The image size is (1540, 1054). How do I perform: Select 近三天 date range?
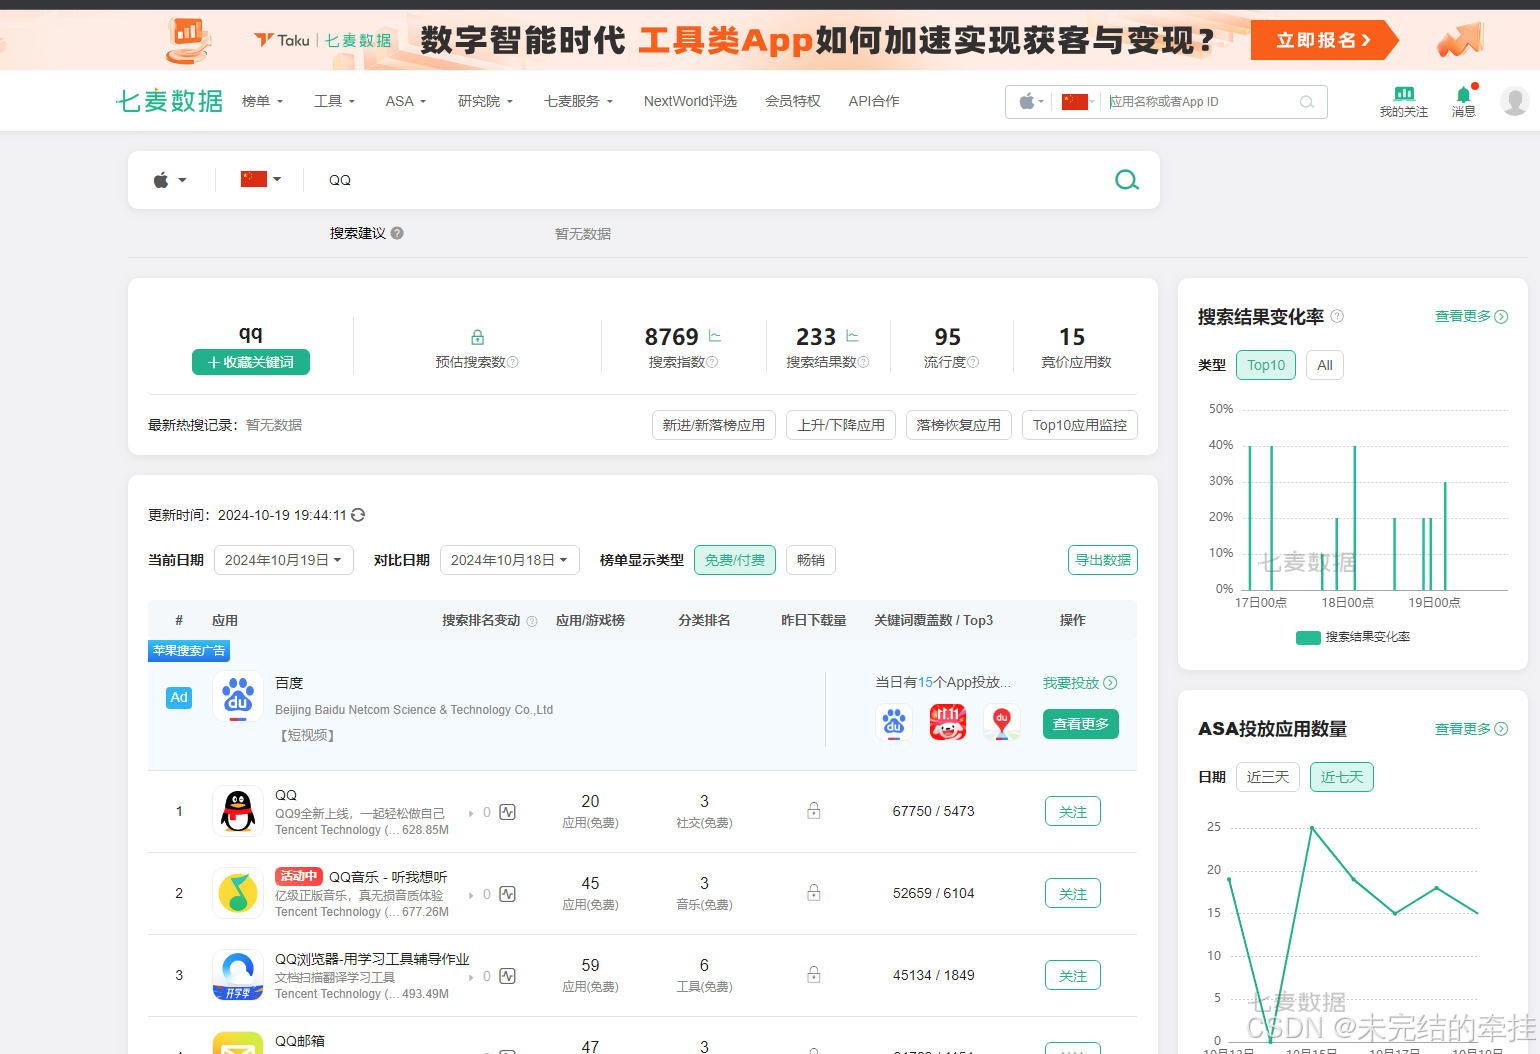(x=1268, y=777)
